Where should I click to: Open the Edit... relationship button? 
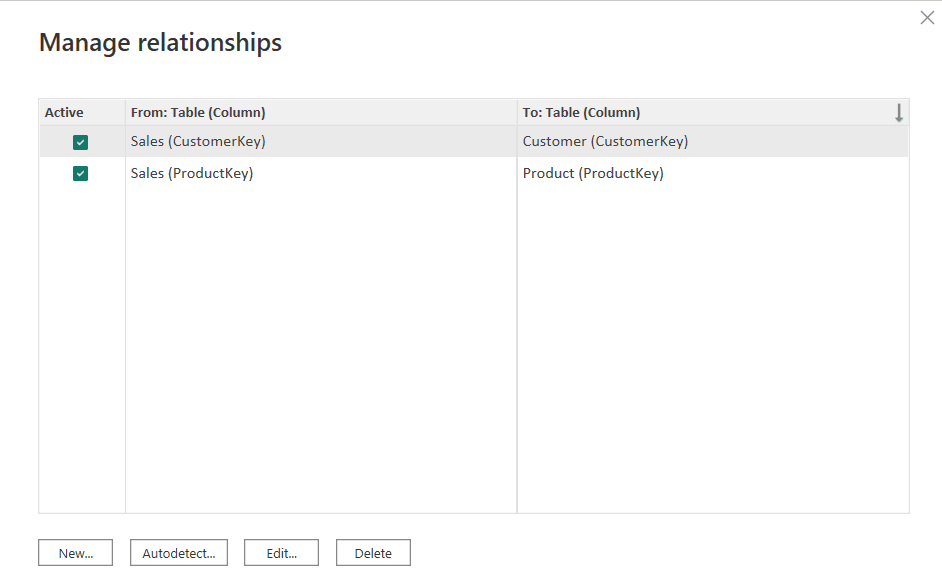point(281,553)
